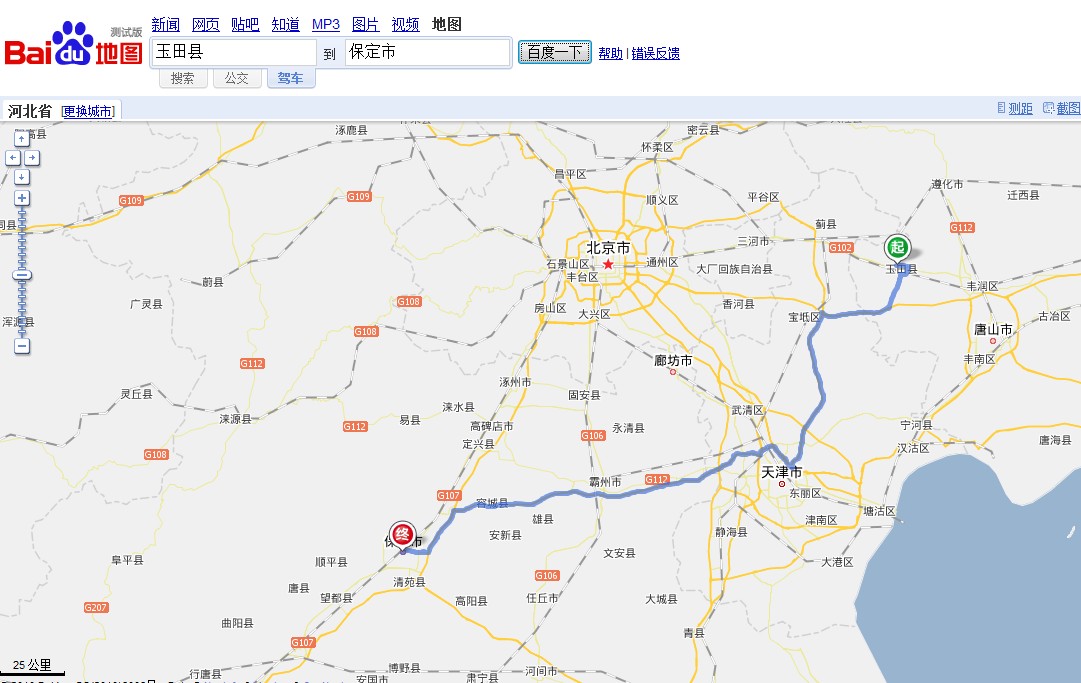Click the origin field containing 玉田县
The width and height of the screenshot is (1081, 683).
tap(234, 52)
